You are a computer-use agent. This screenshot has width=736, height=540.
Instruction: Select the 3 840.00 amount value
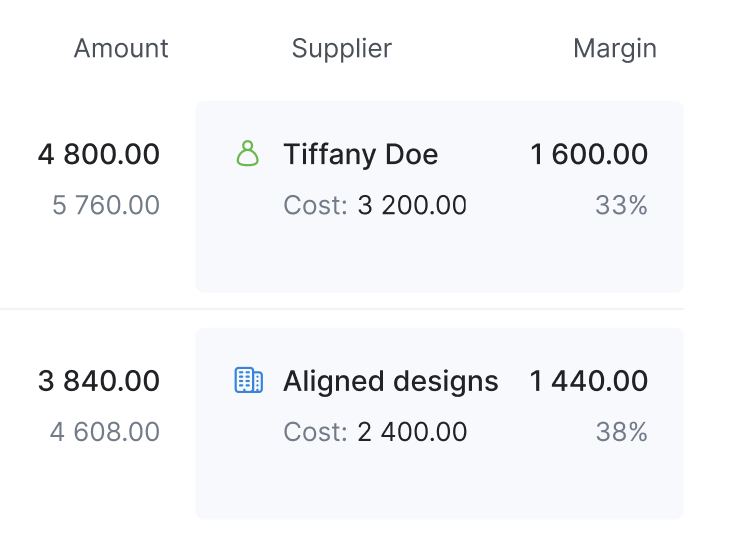click(99, 381)
